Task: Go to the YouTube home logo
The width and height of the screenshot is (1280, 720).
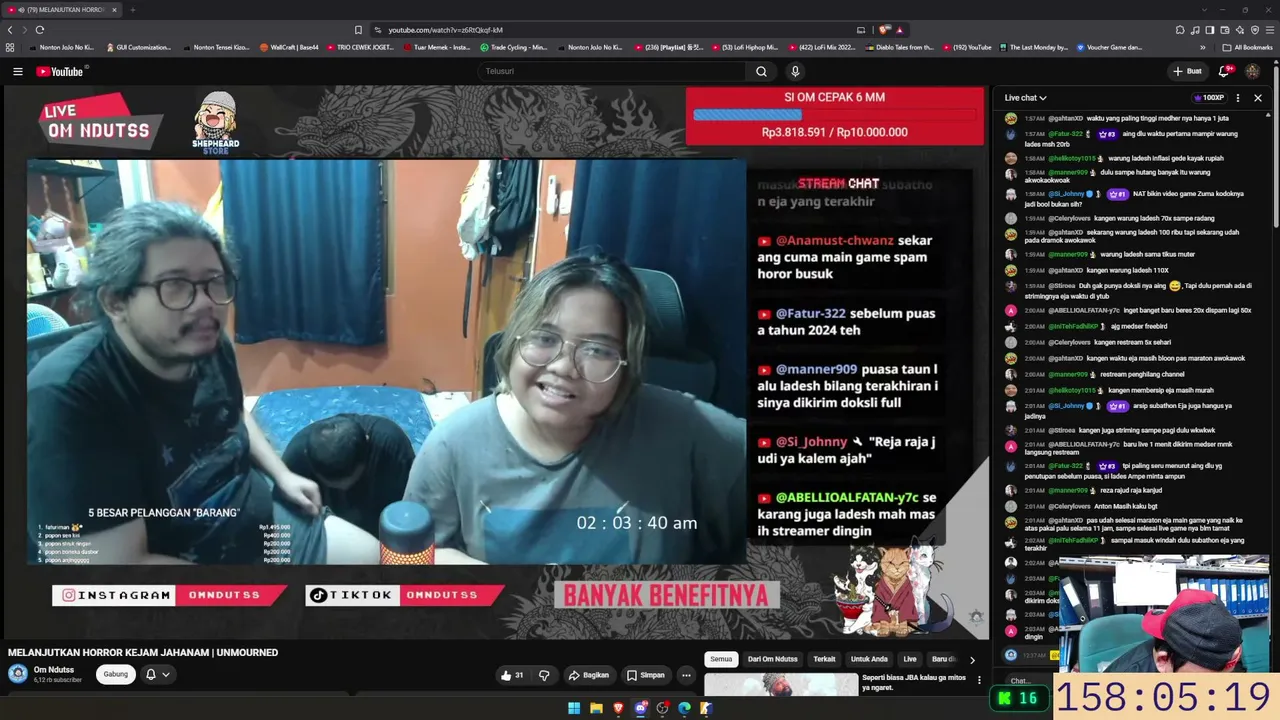Action: tap(60, 71)
